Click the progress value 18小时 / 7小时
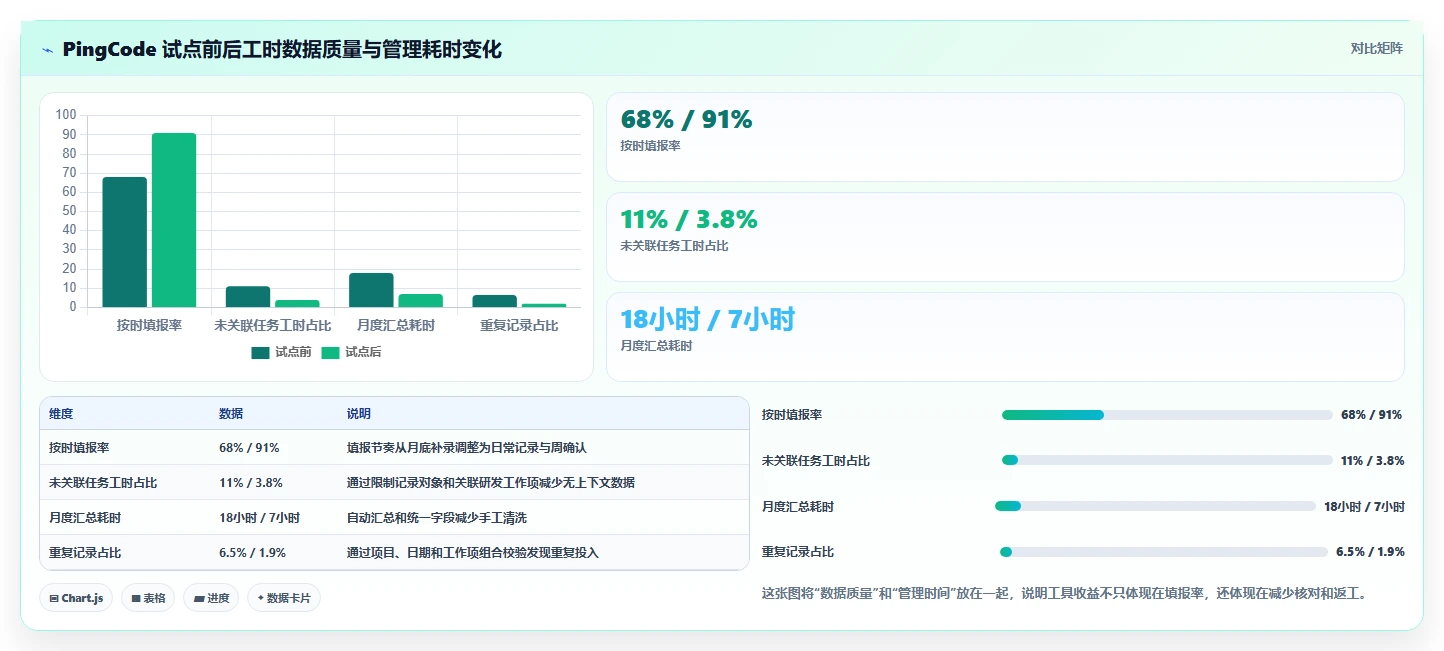Viewport: 1444px width, 651px height. [1364, 506]
